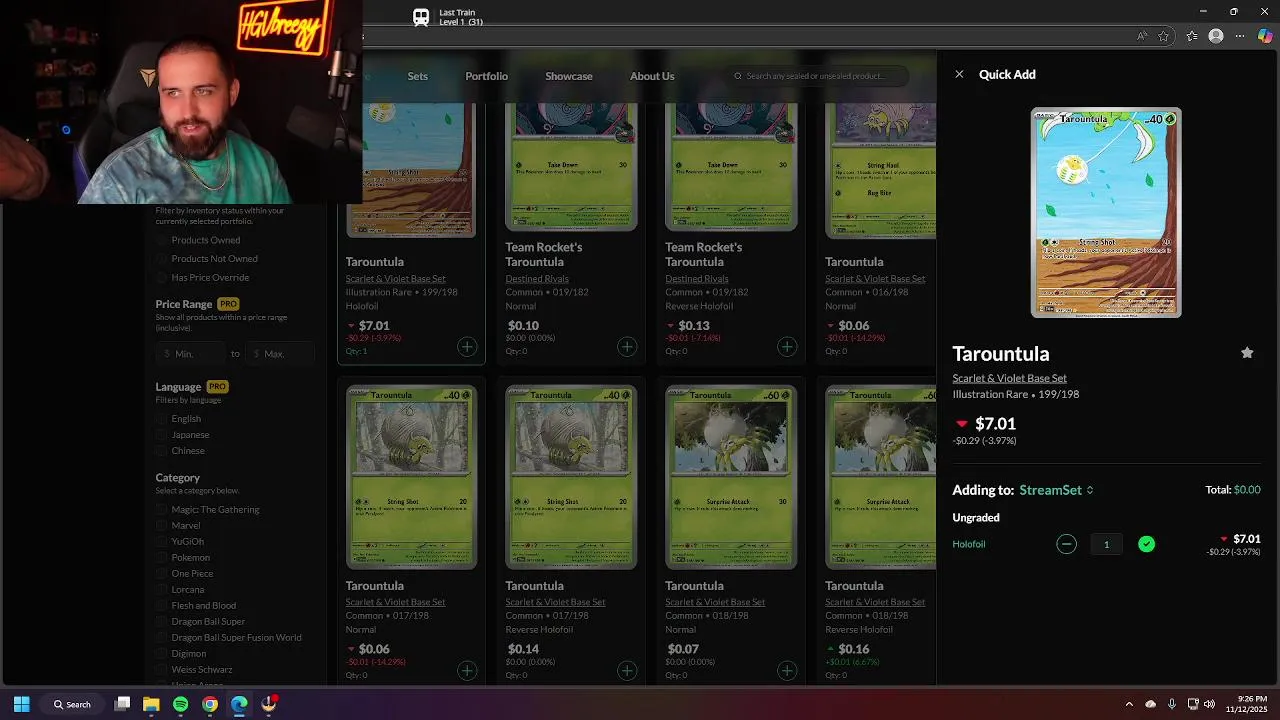
Task: Open the Showcase tab
Action: click(569, 76)
